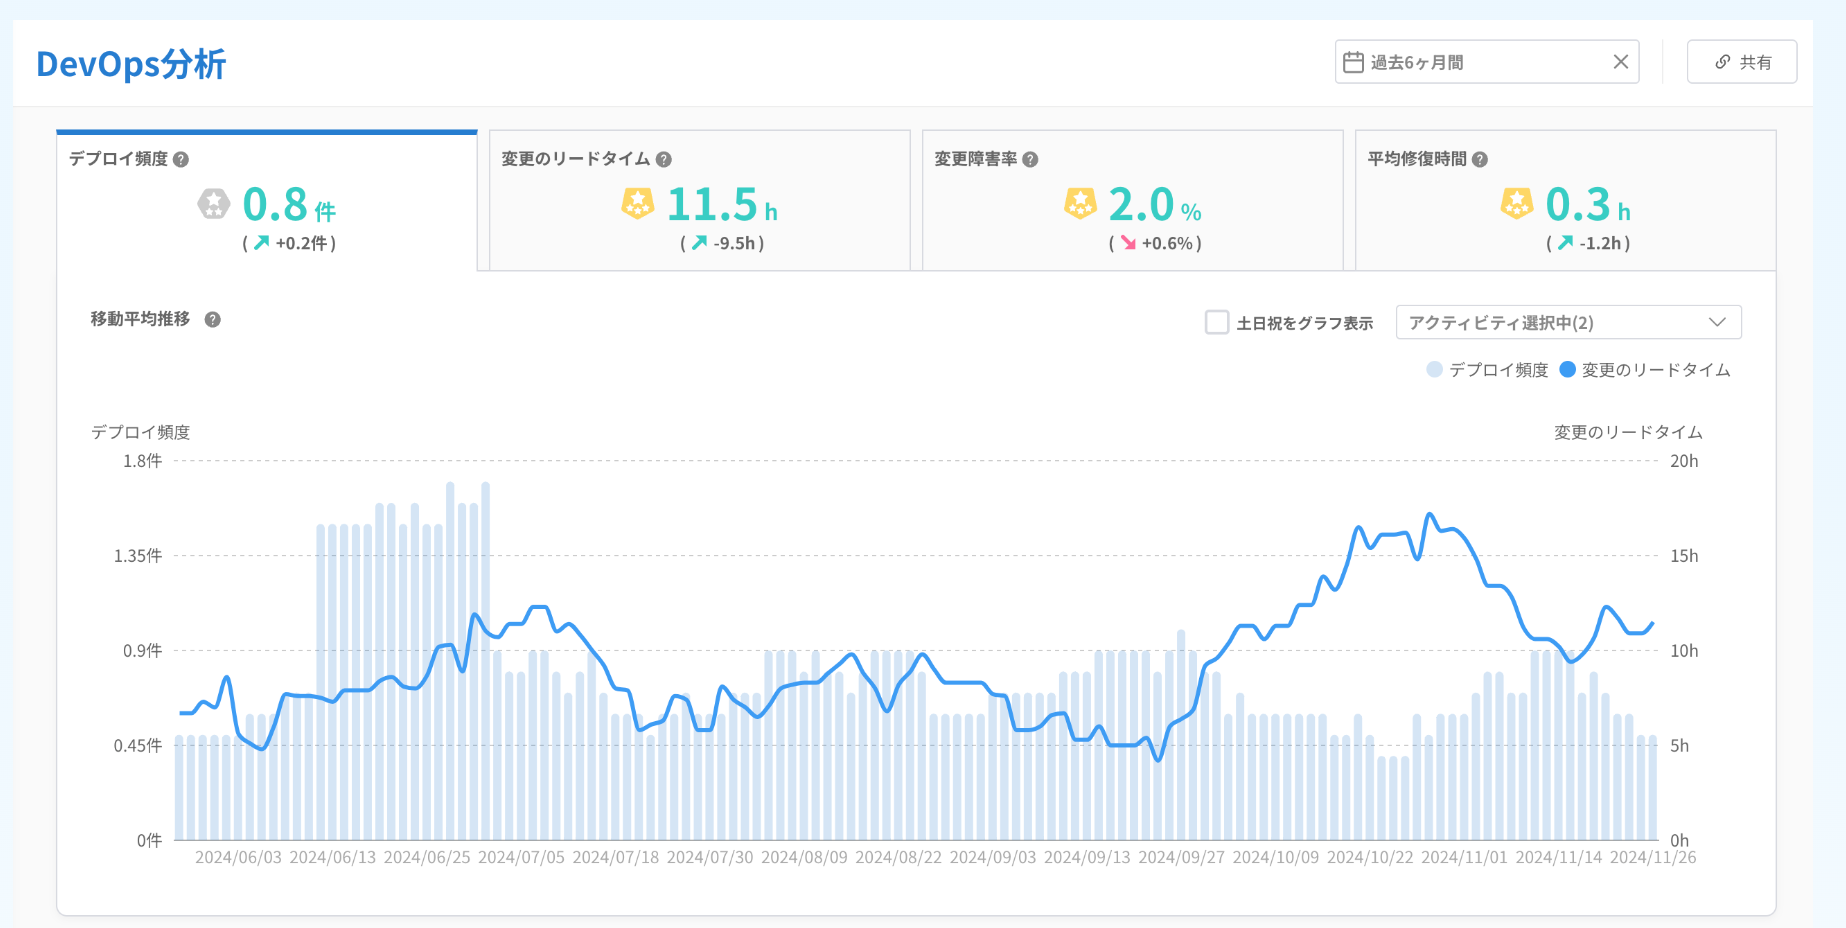The image size is (1846, 928).
Task: Click help icon beside 変更のリードタイム
Action: click(x=664, y=160)
